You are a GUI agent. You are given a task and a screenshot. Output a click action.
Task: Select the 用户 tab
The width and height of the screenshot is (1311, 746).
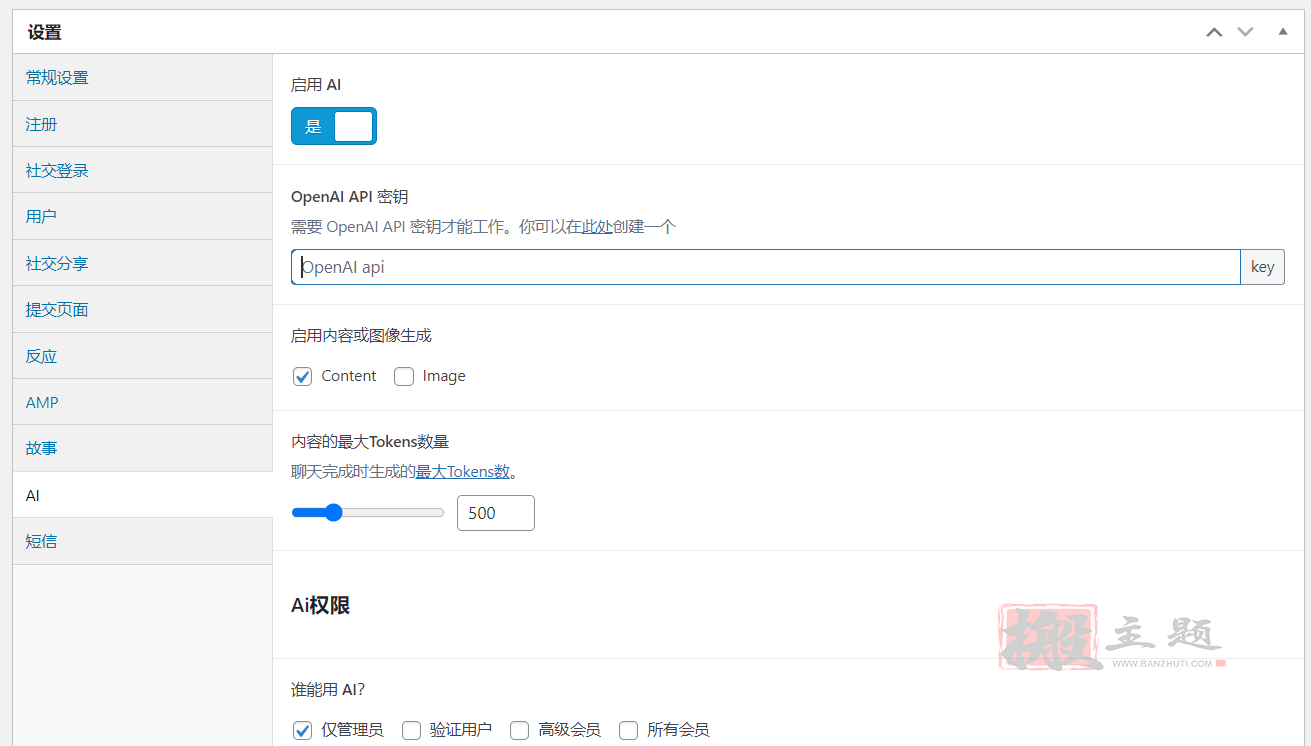(x=143, y=216)
